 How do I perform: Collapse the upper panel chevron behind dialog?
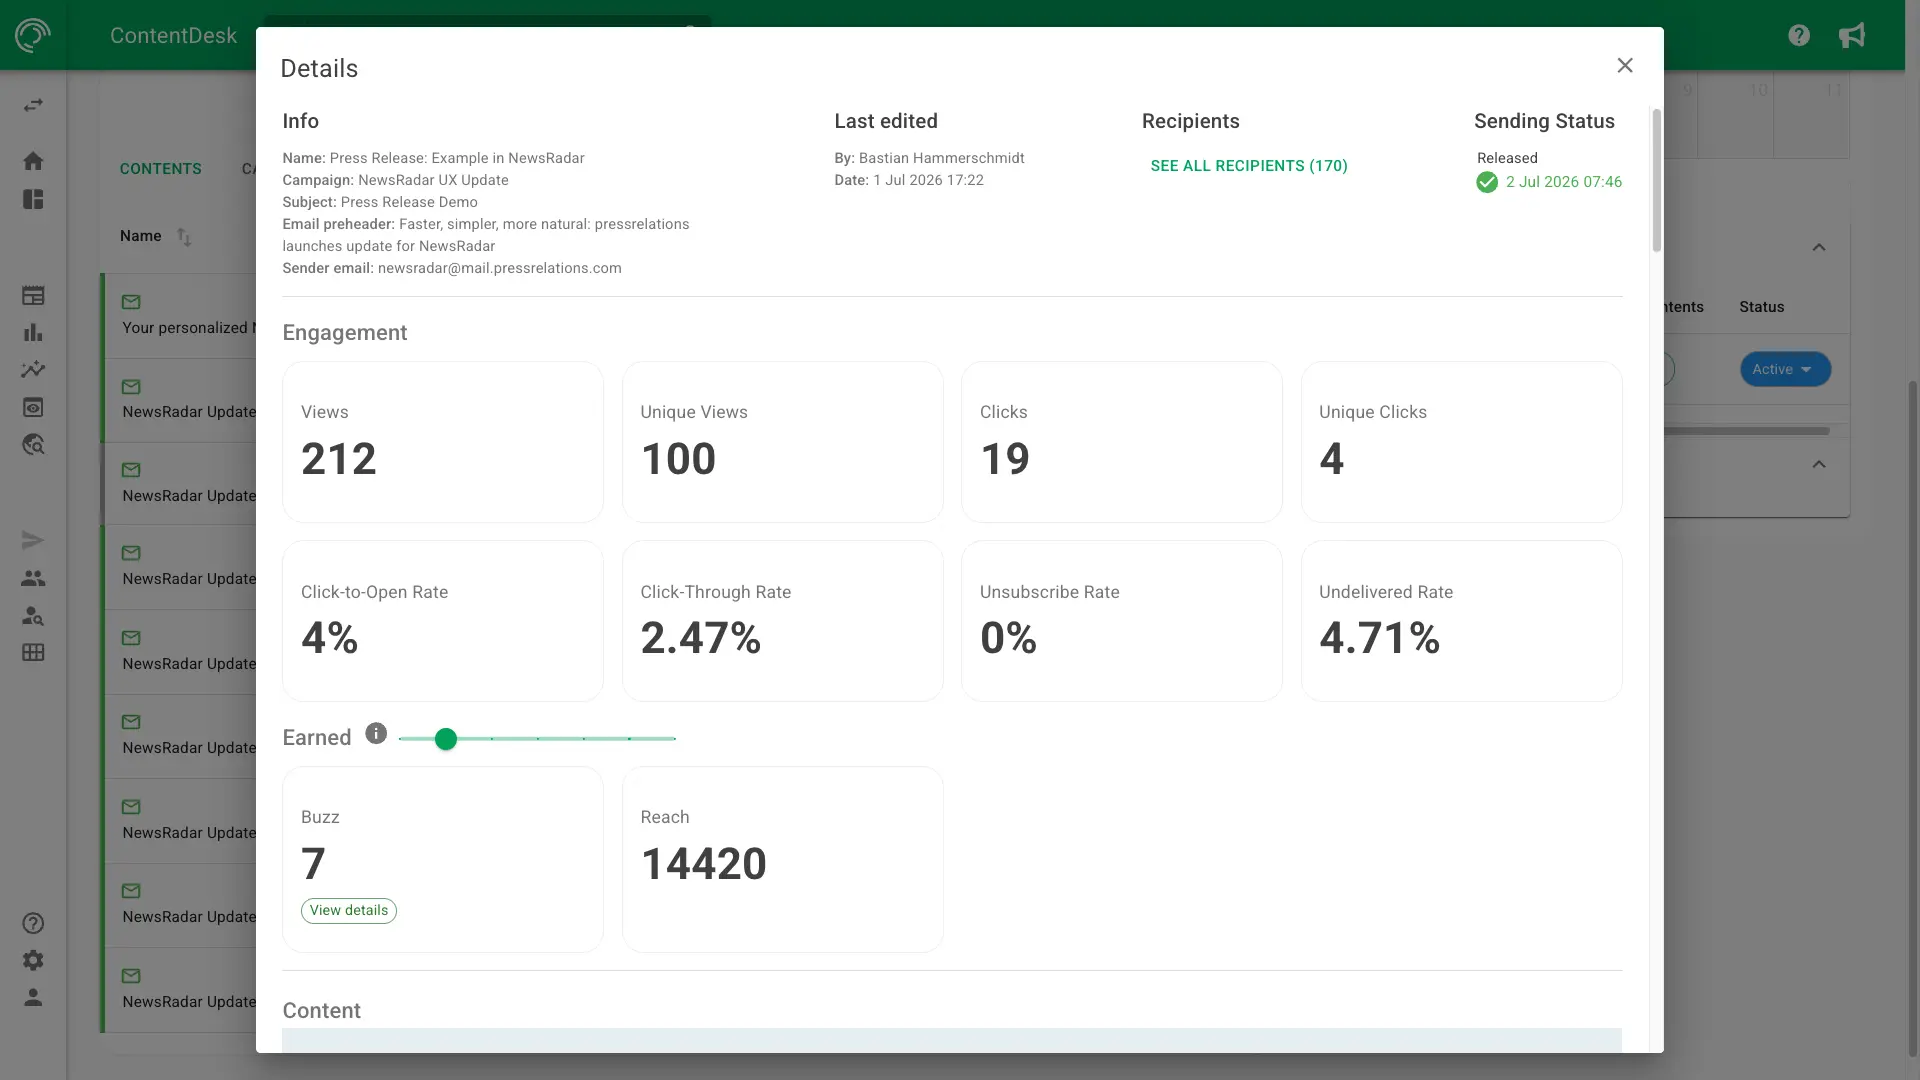[1819, 247]
